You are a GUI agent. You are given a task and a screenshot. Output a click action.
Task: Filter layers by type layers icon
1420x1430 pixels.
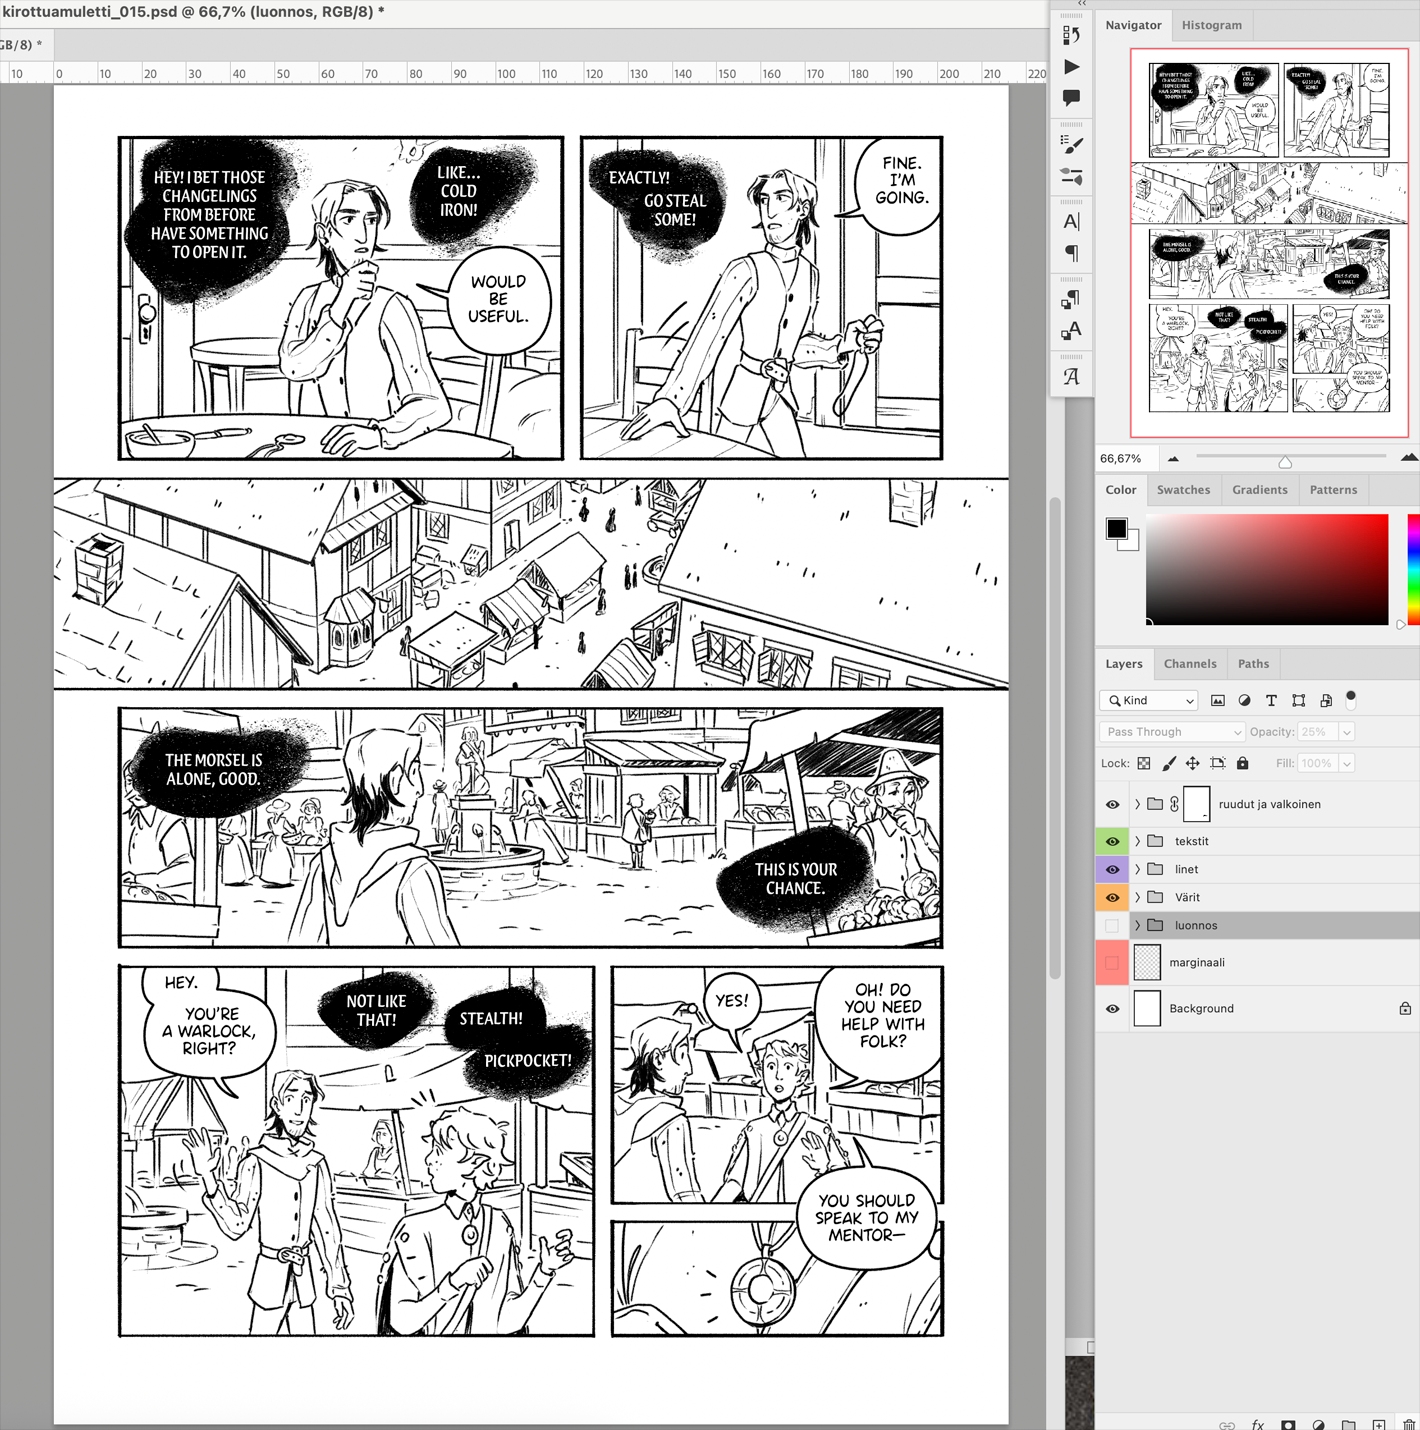pyautogui.click(x=1271, y=701)
